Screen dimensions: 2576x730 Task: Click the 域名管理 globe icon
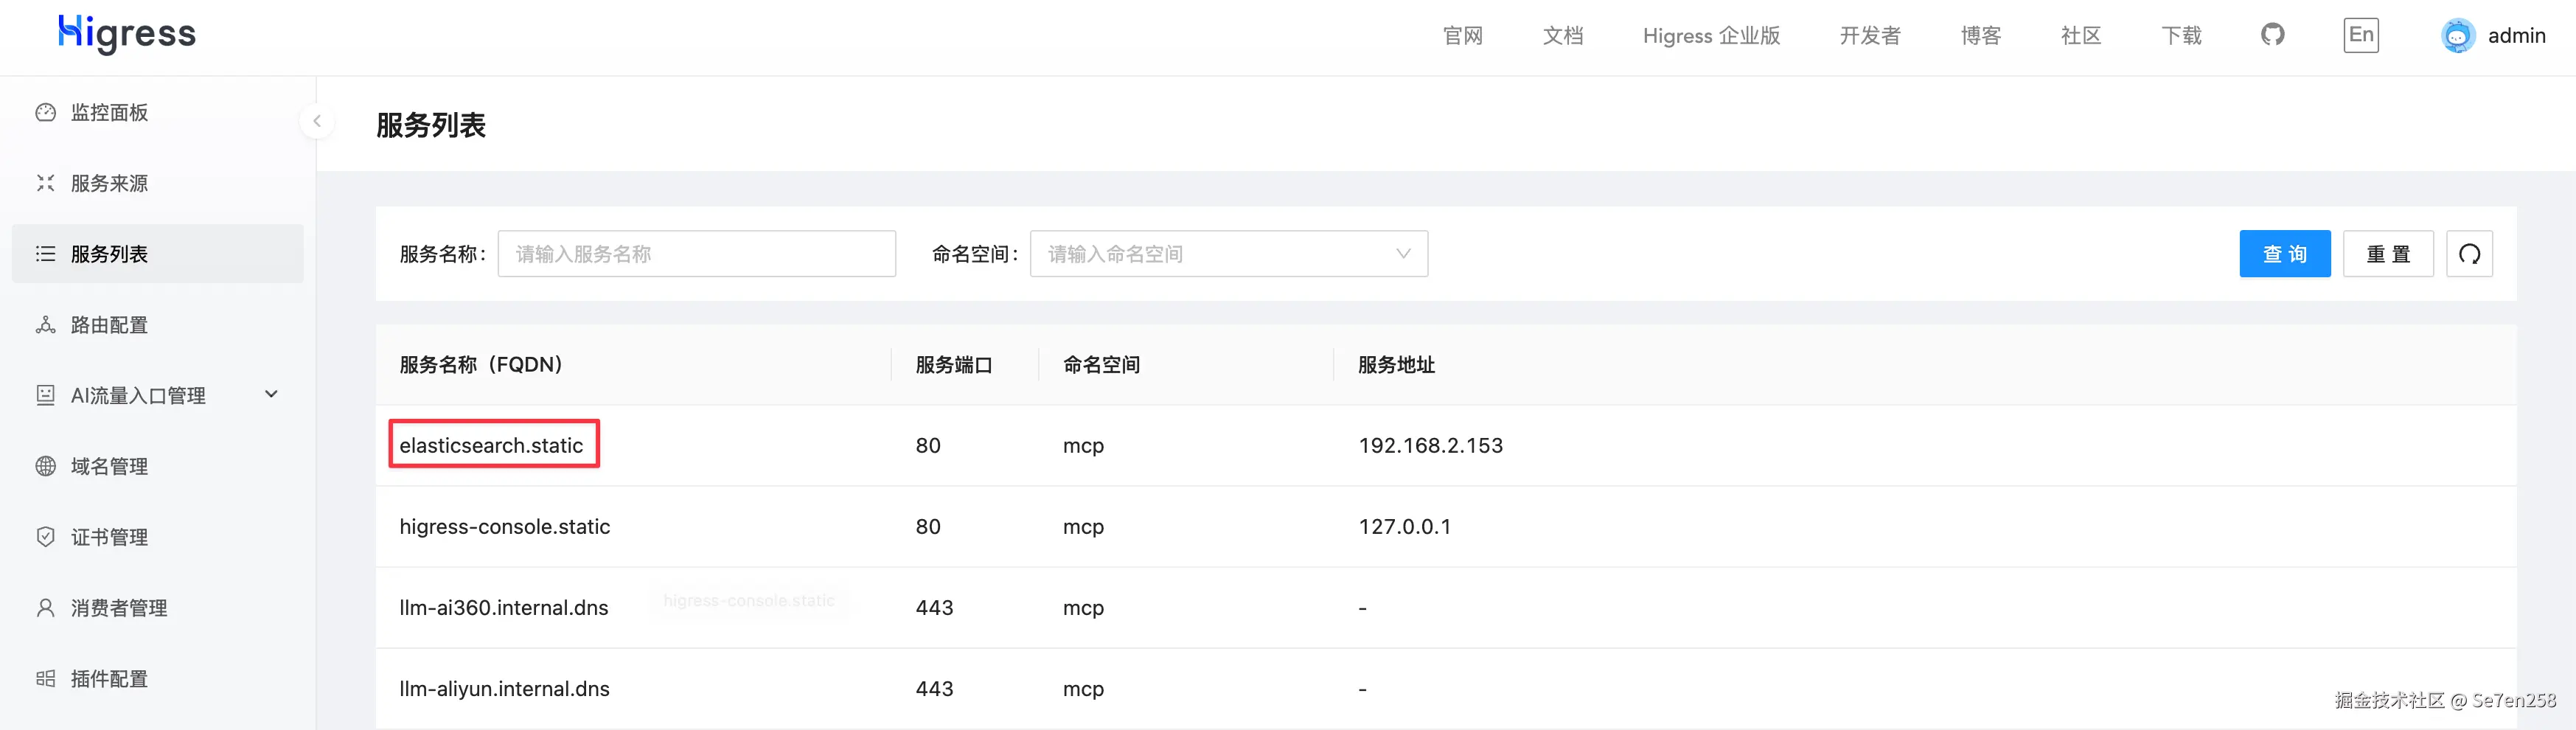pyautogui.click(x=45, y=466)
